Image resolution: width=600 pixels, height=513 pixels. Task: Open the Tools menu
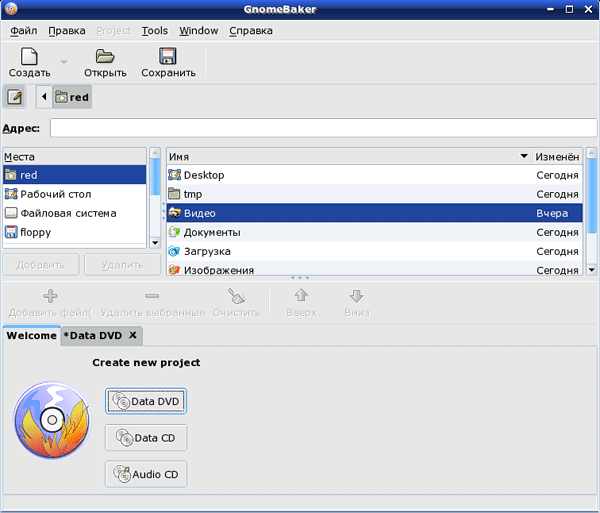click(155, 31)
